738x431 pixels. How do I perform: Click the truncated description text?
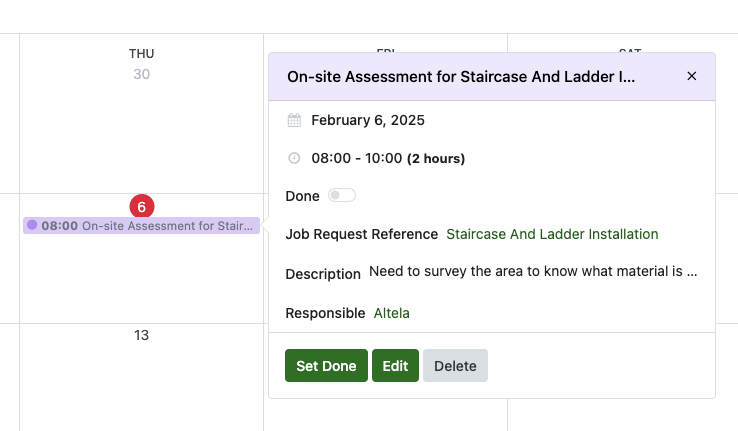click(x=532, y=271)
